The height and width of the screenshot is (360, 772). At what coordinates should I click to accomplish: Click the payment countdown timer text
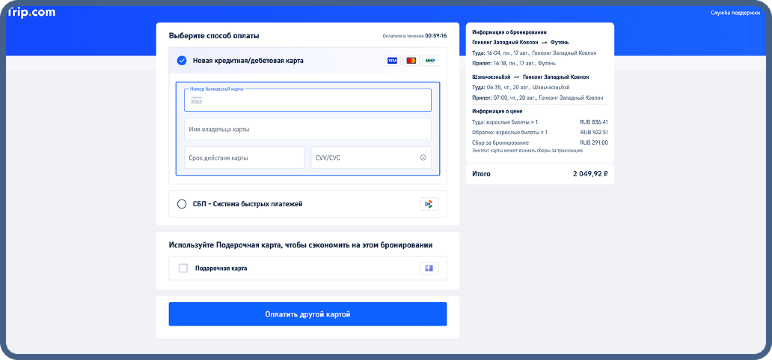415,36
